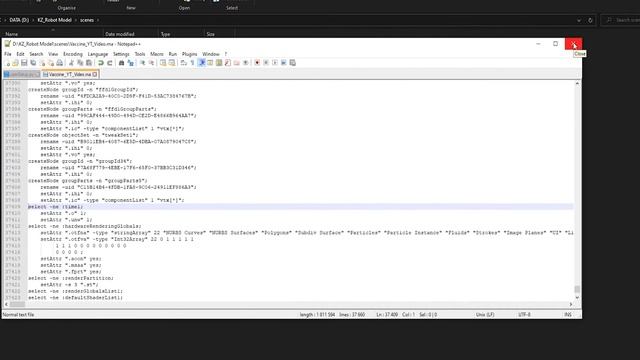This screenshot has width=640, height=360.
Task: Click the Explorer search box
Action: pyautogui.click(x=620, y=20)
